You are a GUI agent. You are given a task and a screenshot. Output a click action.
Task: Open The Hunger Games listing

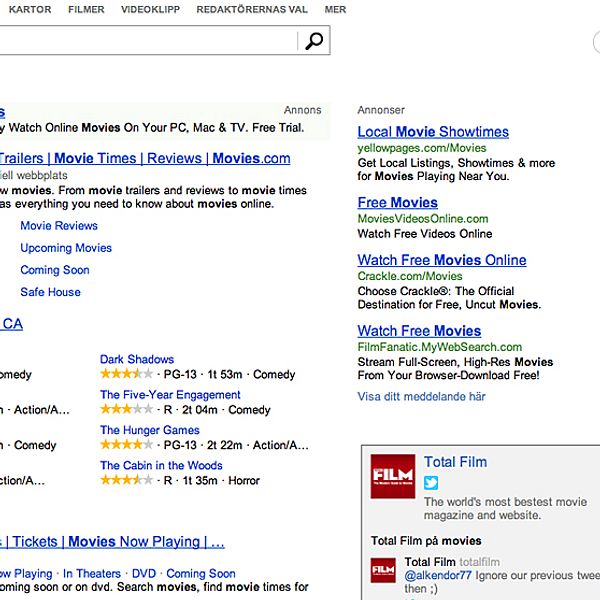click(149, 430)
